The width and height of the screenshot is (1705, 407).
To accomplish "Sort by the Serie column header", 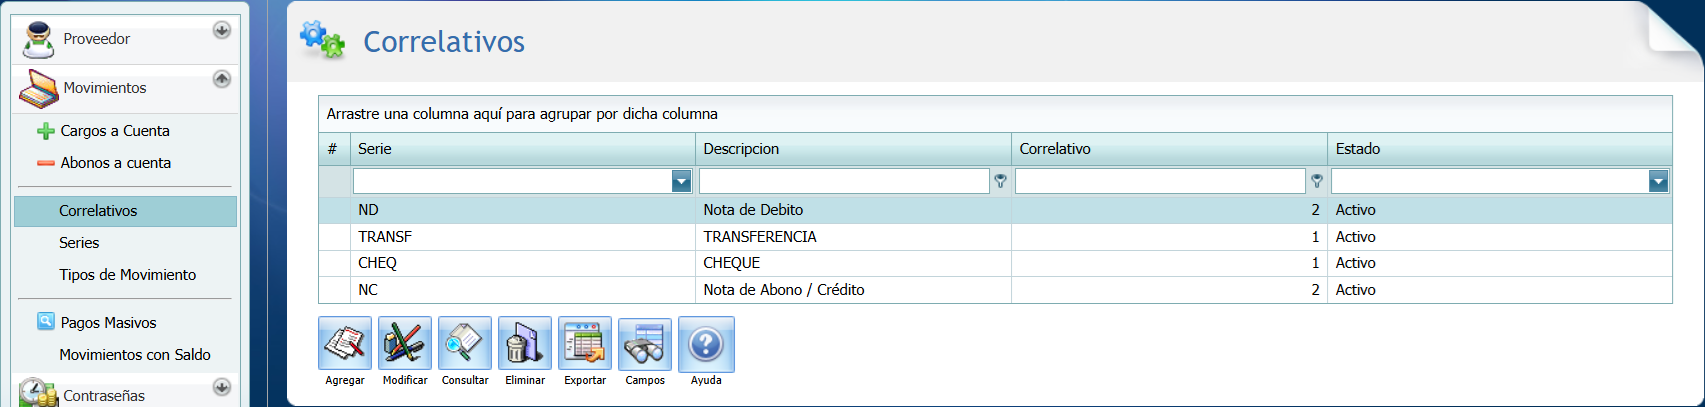I will coord(522,149).
